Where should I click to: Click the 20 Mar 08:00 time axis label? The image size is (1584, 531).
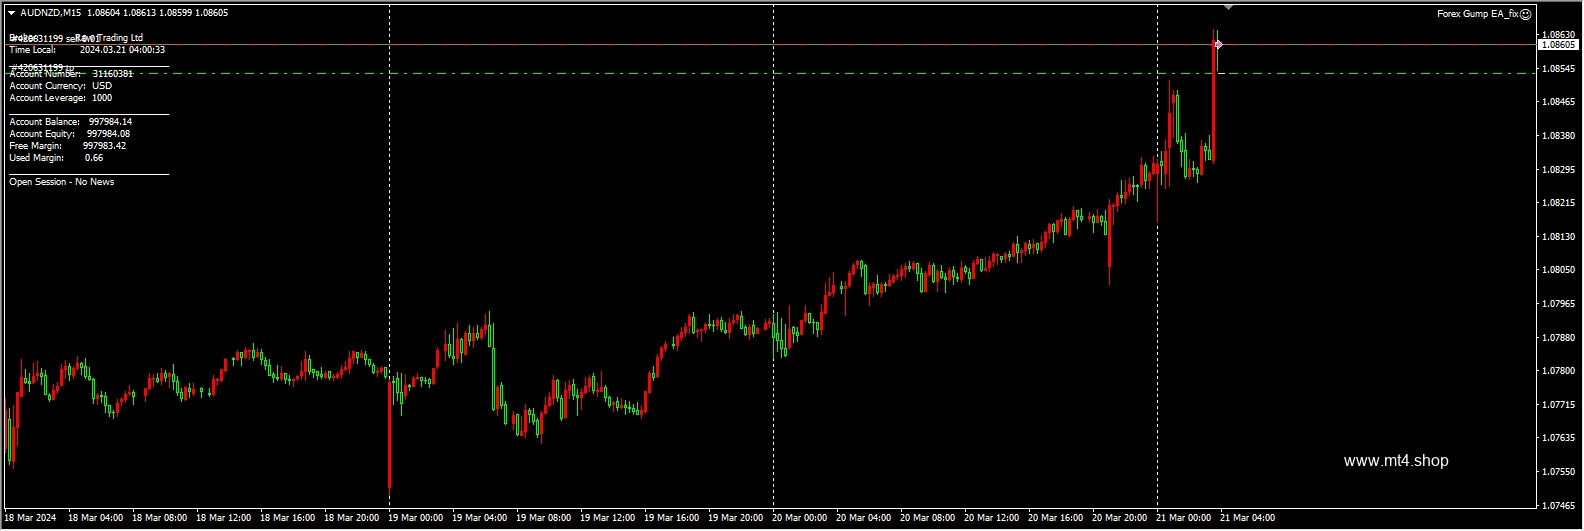[928, 518]
